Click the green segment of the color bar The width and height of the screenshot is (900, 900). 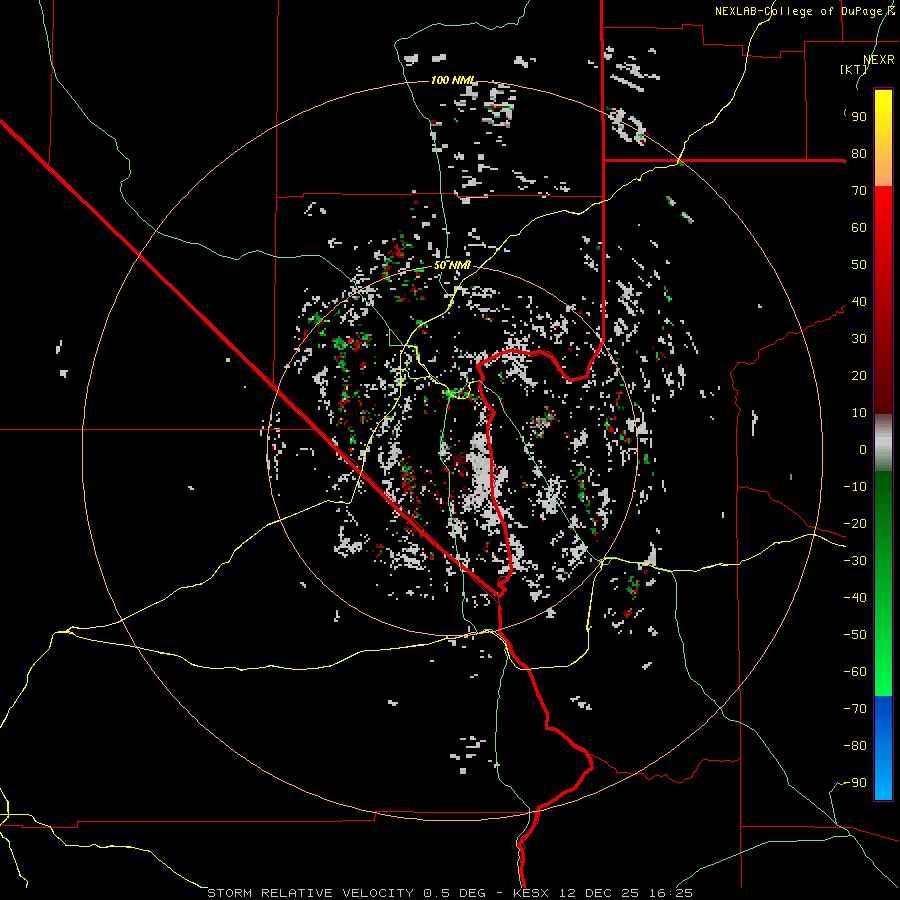click(883, 584)
